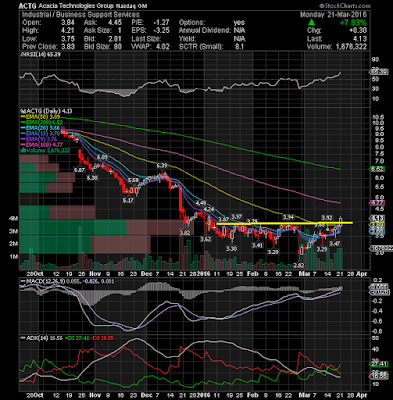
Task: Click the StockCharts.com copyright text
Action: point(345,6)
